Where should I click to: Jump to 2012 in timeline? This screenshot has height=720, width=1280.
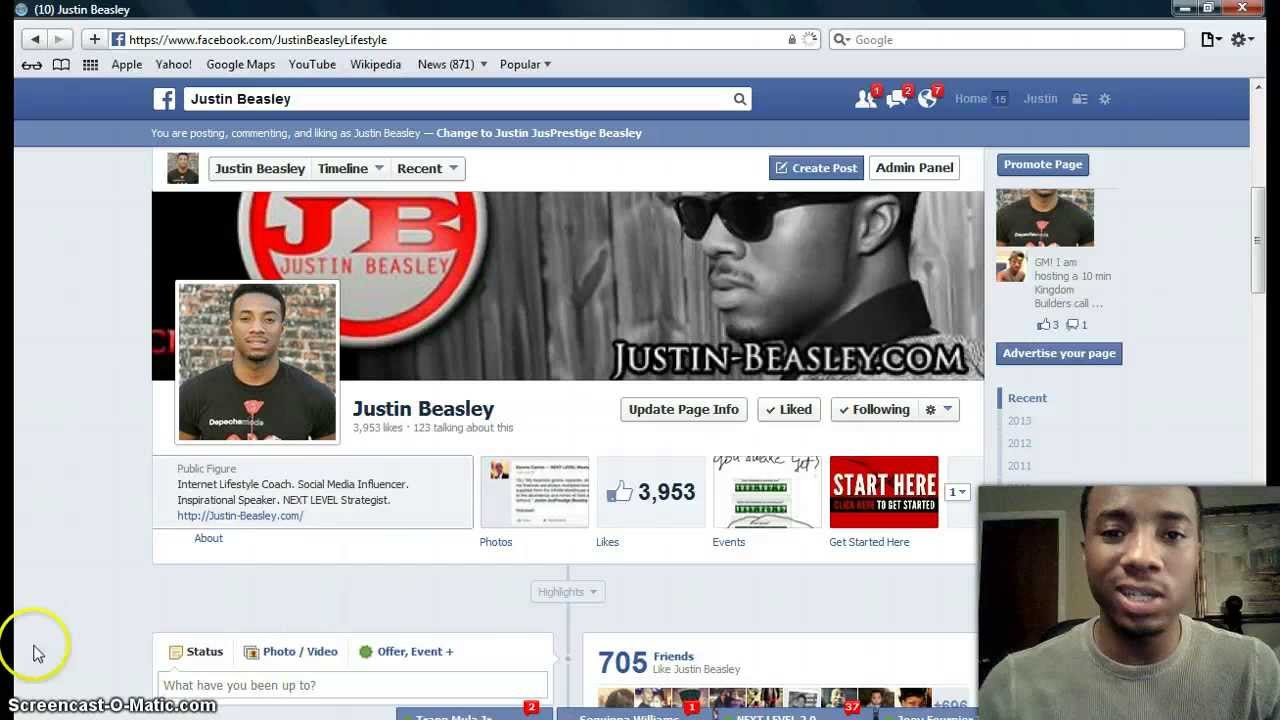(x=1019, y=443)
